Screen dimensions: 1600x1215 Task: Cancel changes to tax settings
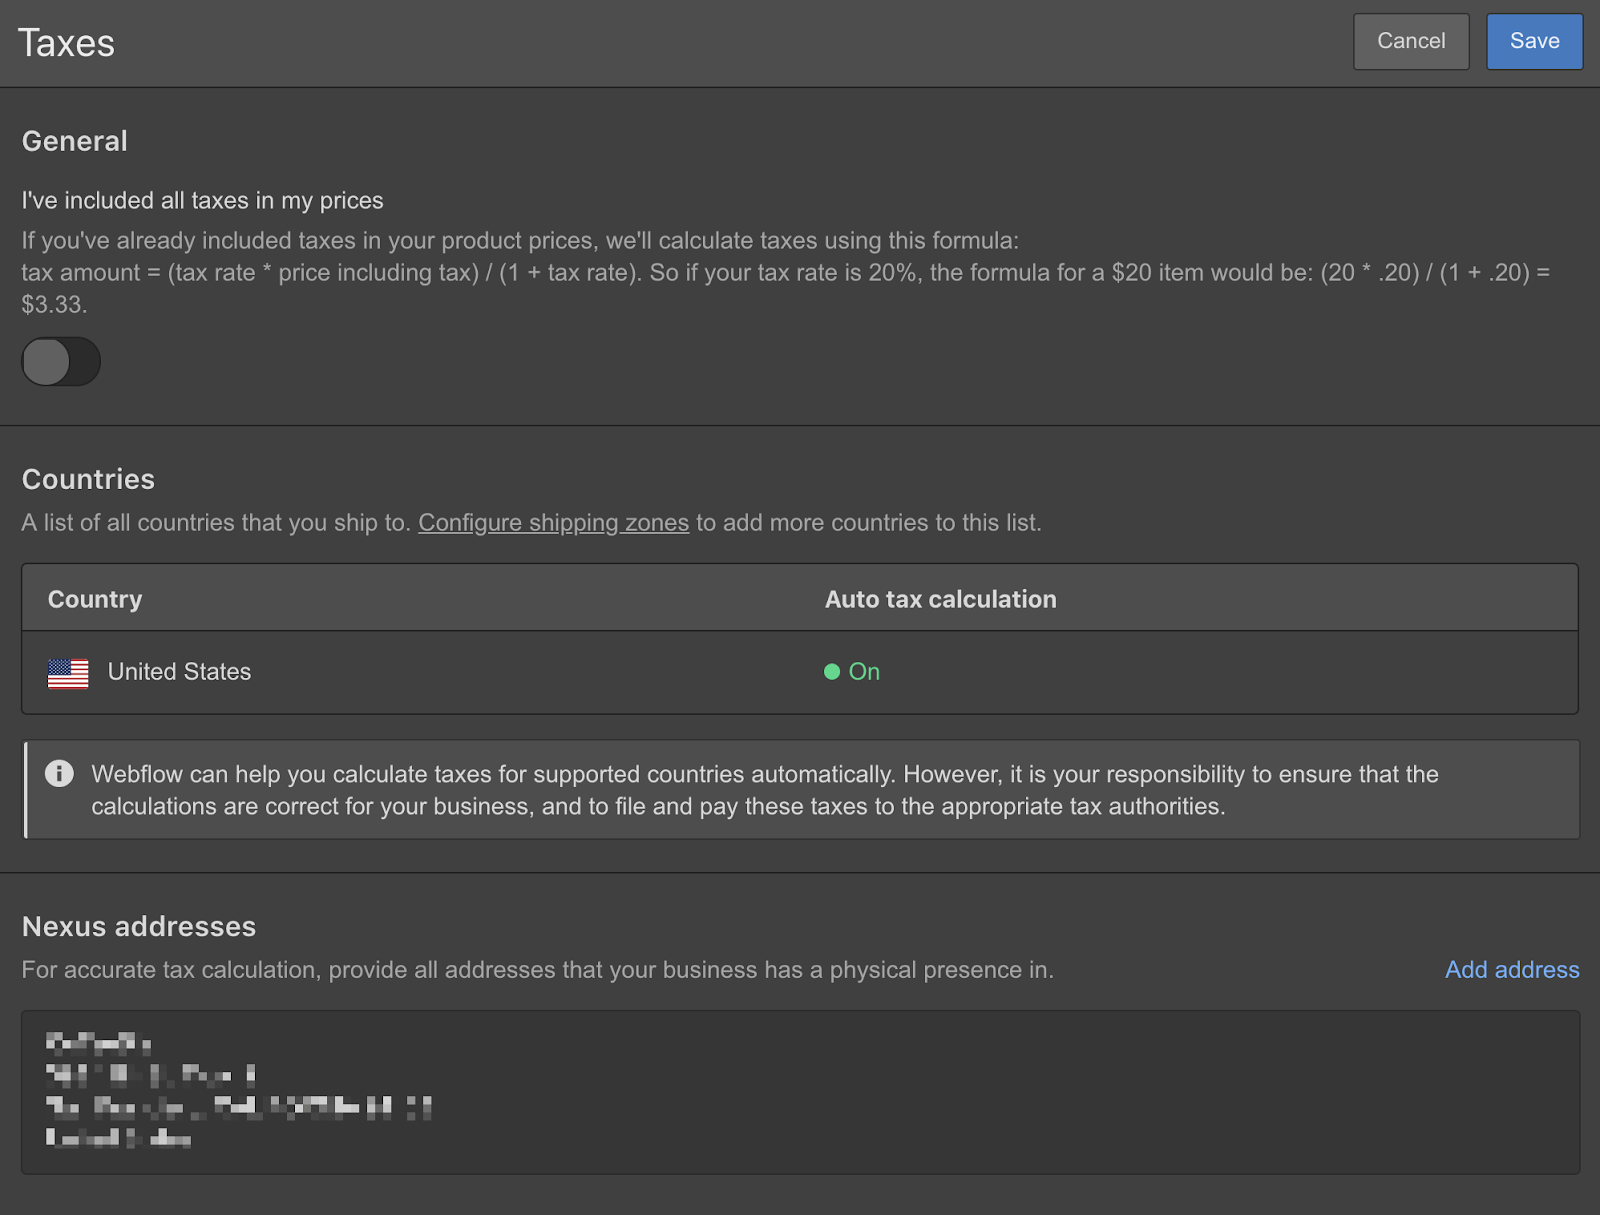(x=1410, y=41)
